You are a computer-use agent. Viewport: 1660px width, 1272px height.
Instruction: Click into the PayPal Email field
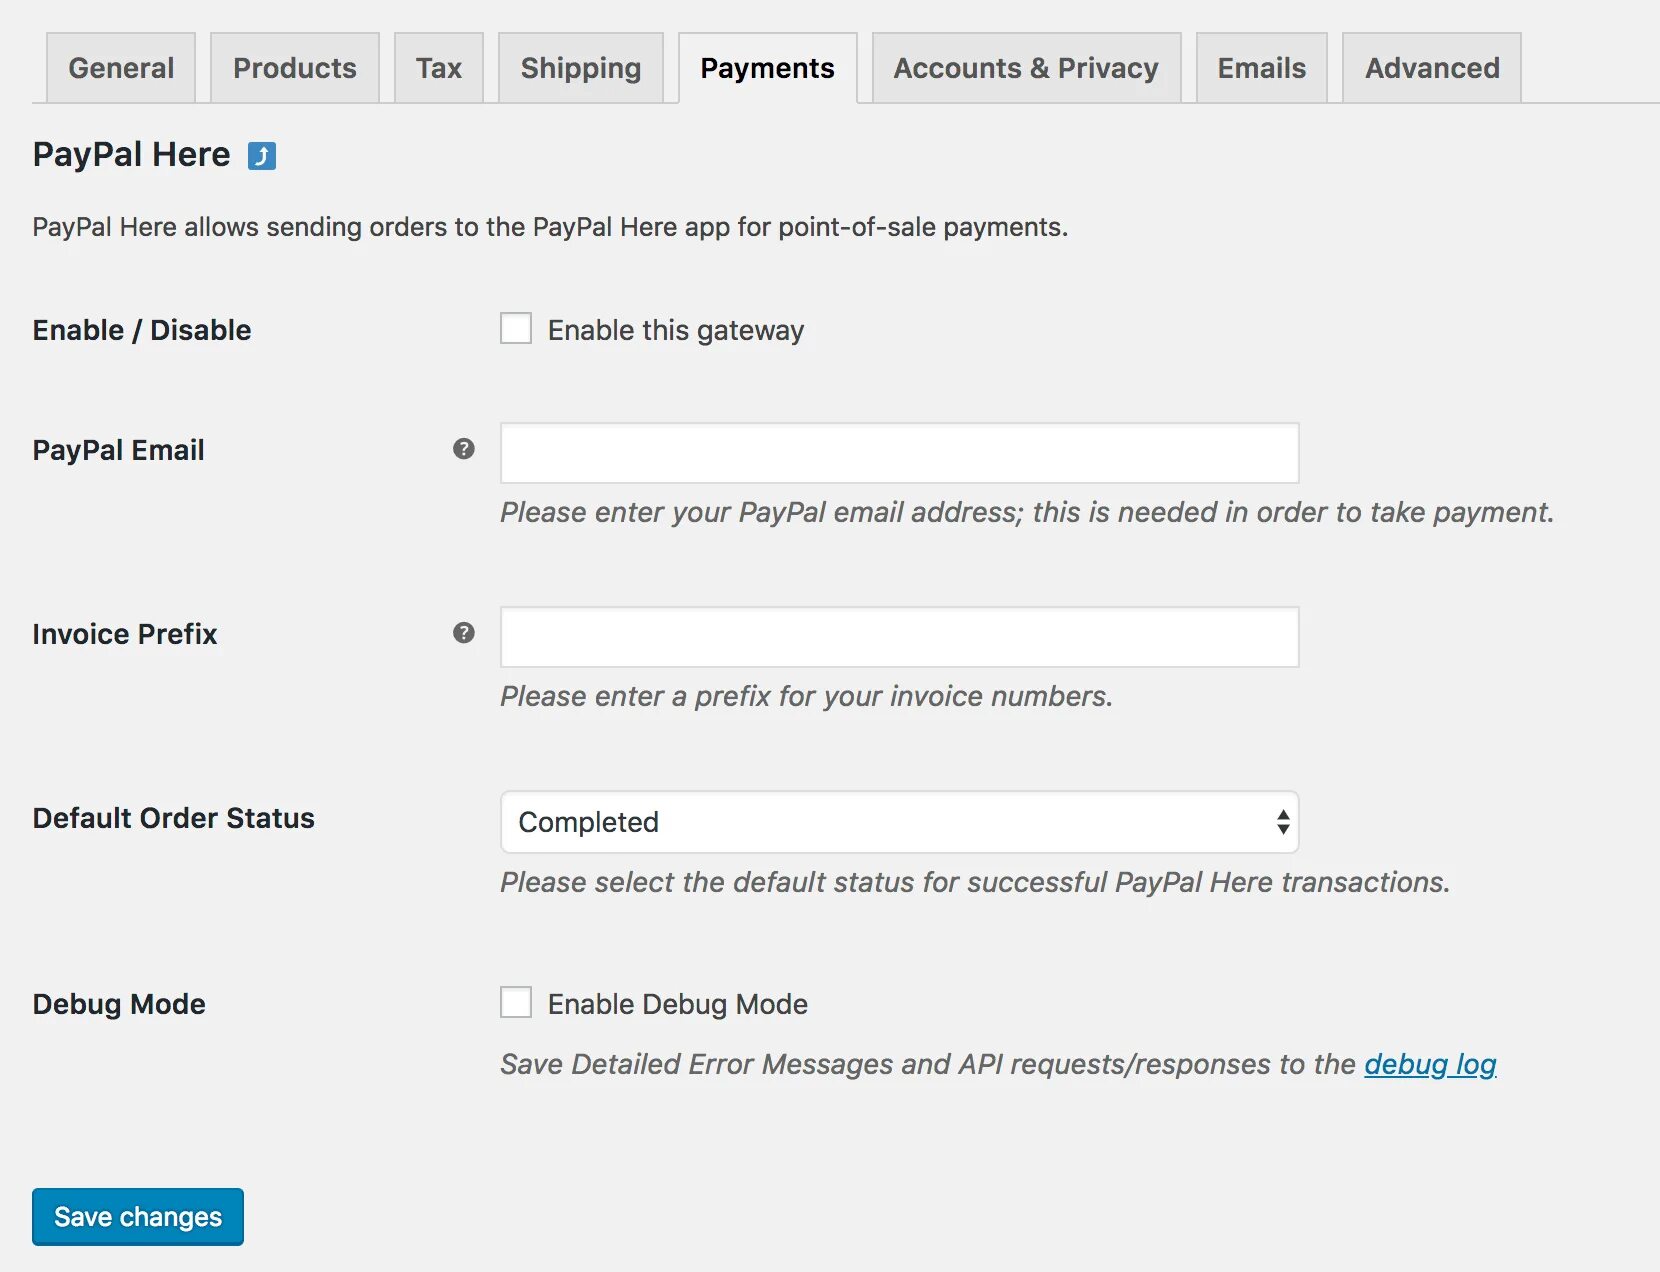pos(899,453)
